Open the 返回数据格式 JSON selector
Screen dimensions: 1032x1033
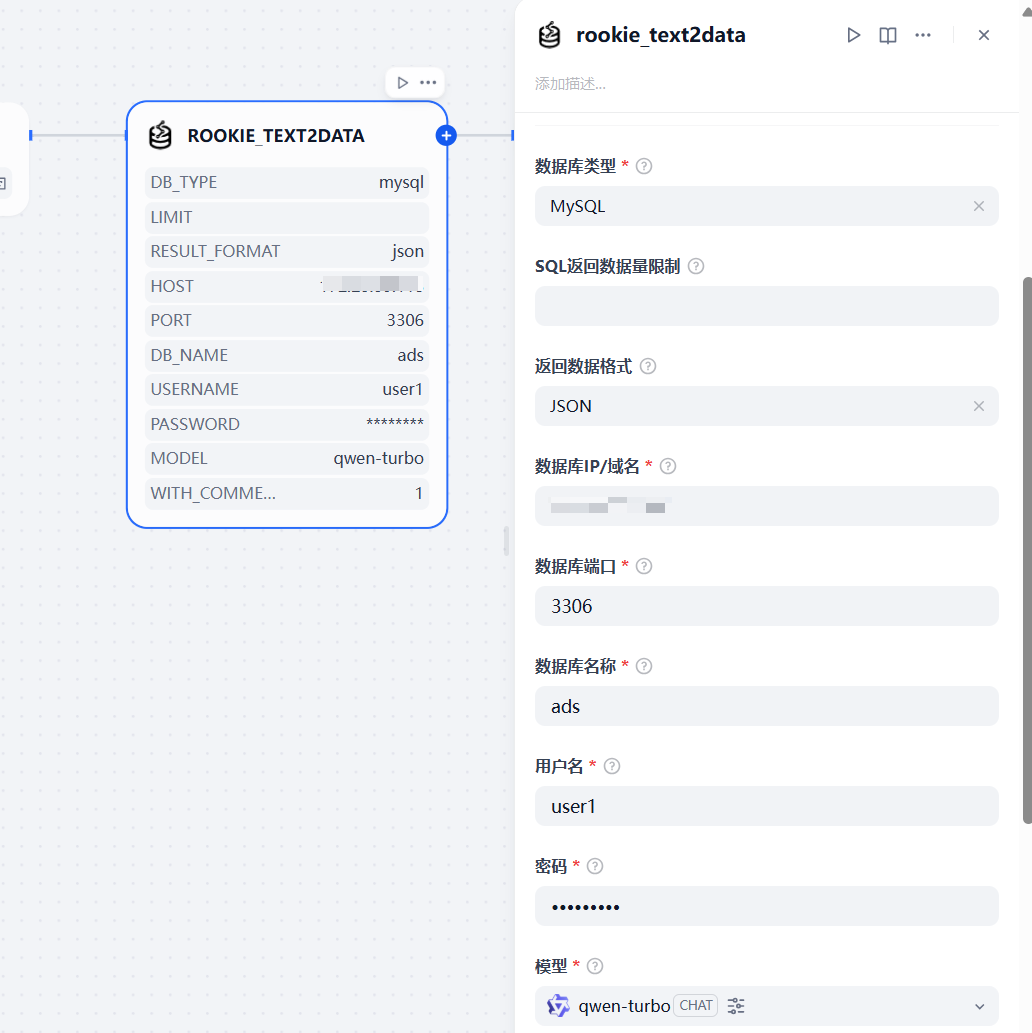coord(760,406)
